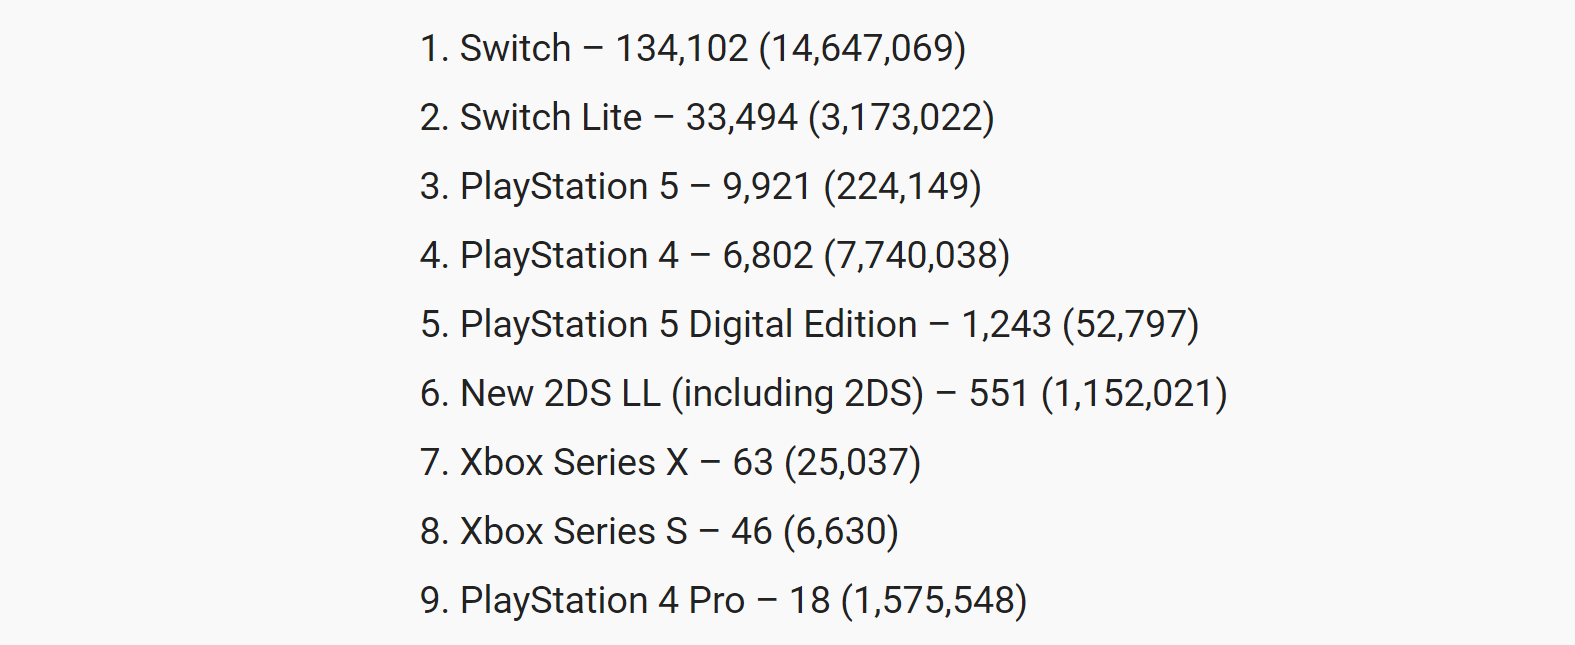The width and height of the screenshot is (1575, 645).
Task: Click the Xbox Series S entry
Action: click(573, 531)
